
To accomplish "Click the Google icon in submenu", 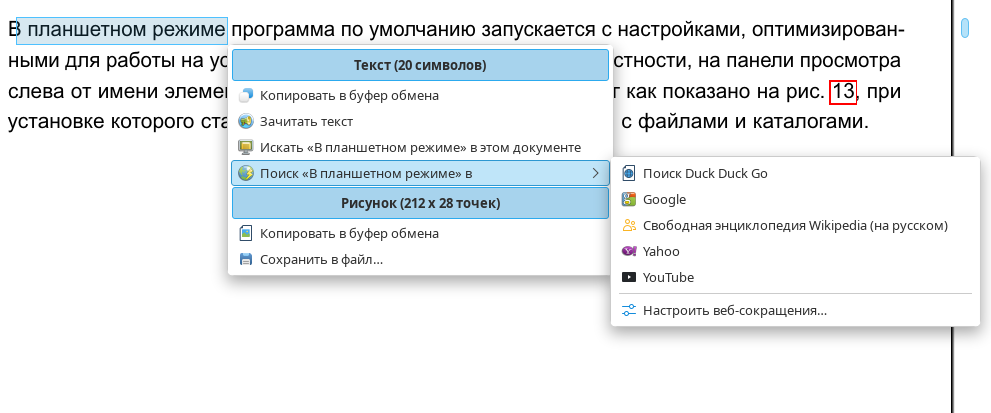I will click(628, 199).
